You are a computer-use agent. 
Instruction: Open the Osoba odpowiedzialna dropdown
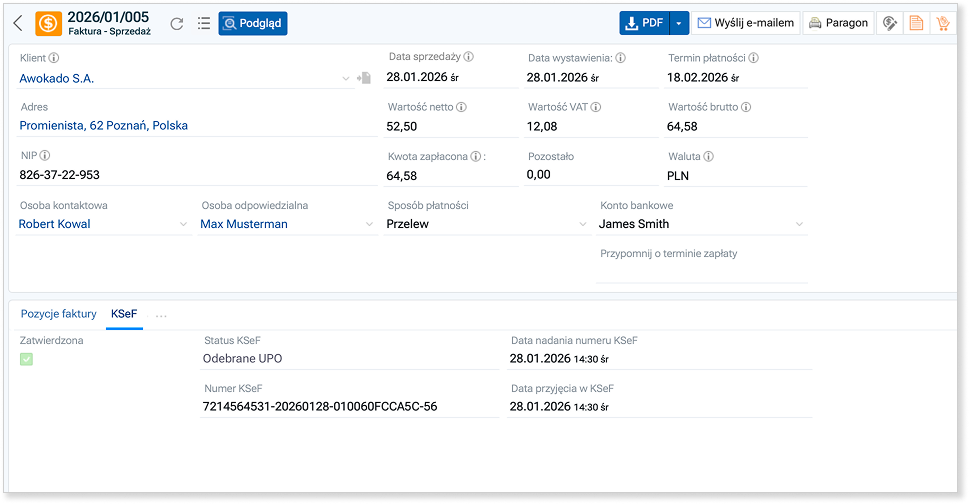pyautogui.click(x=369, y=225)
